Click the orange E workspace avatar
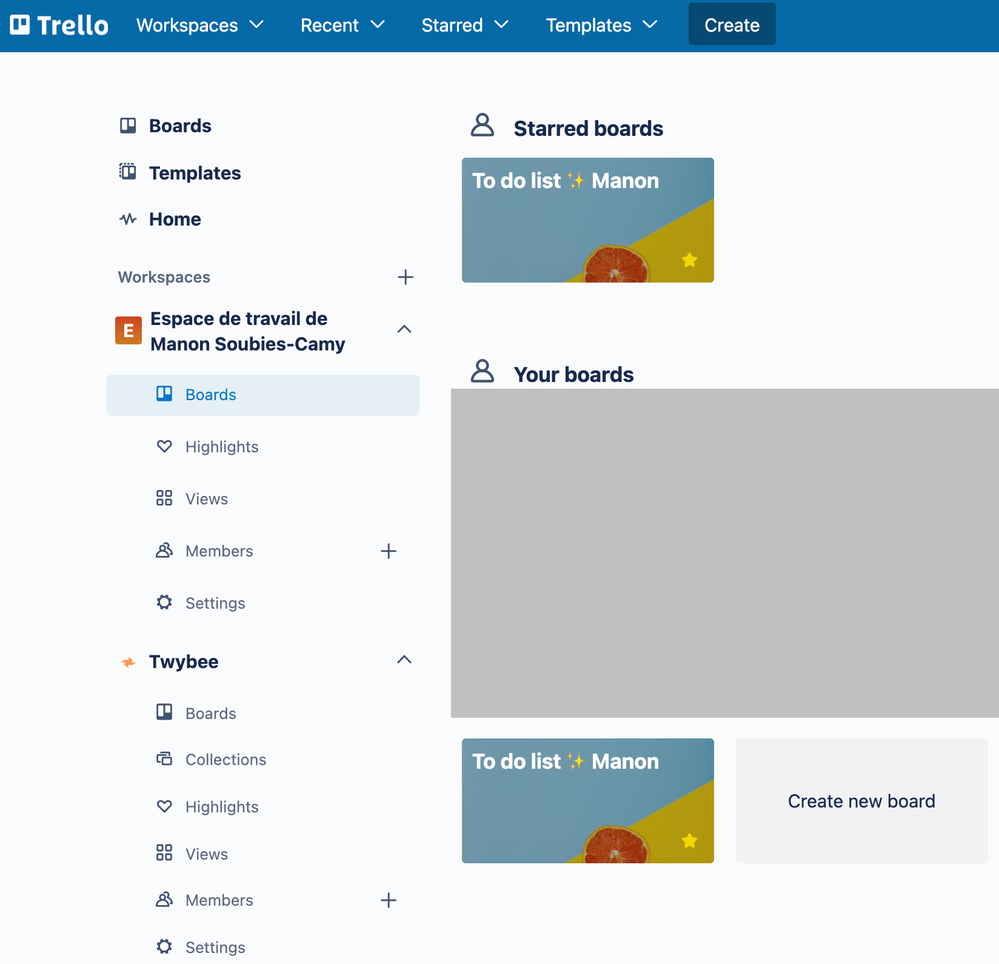 (x=128, y=330)
